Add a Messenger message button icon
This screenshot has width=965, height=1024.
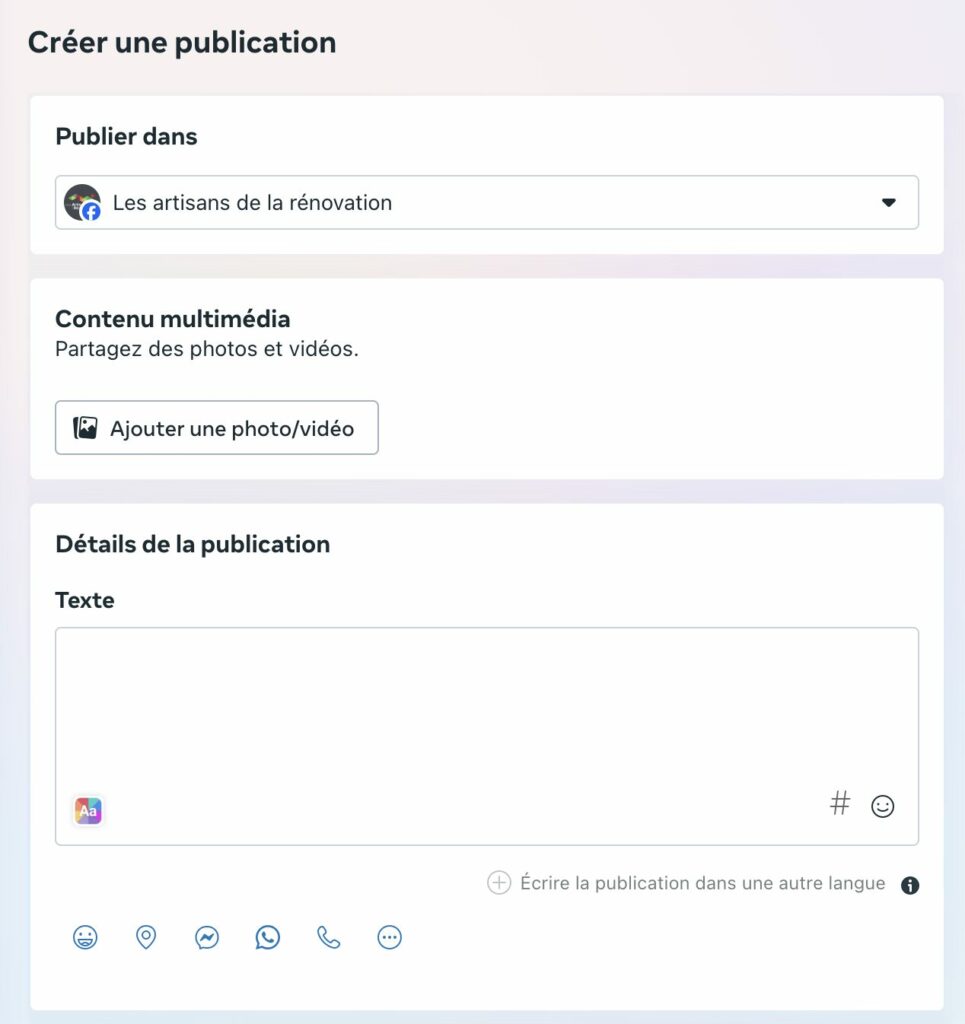(207, 938)
